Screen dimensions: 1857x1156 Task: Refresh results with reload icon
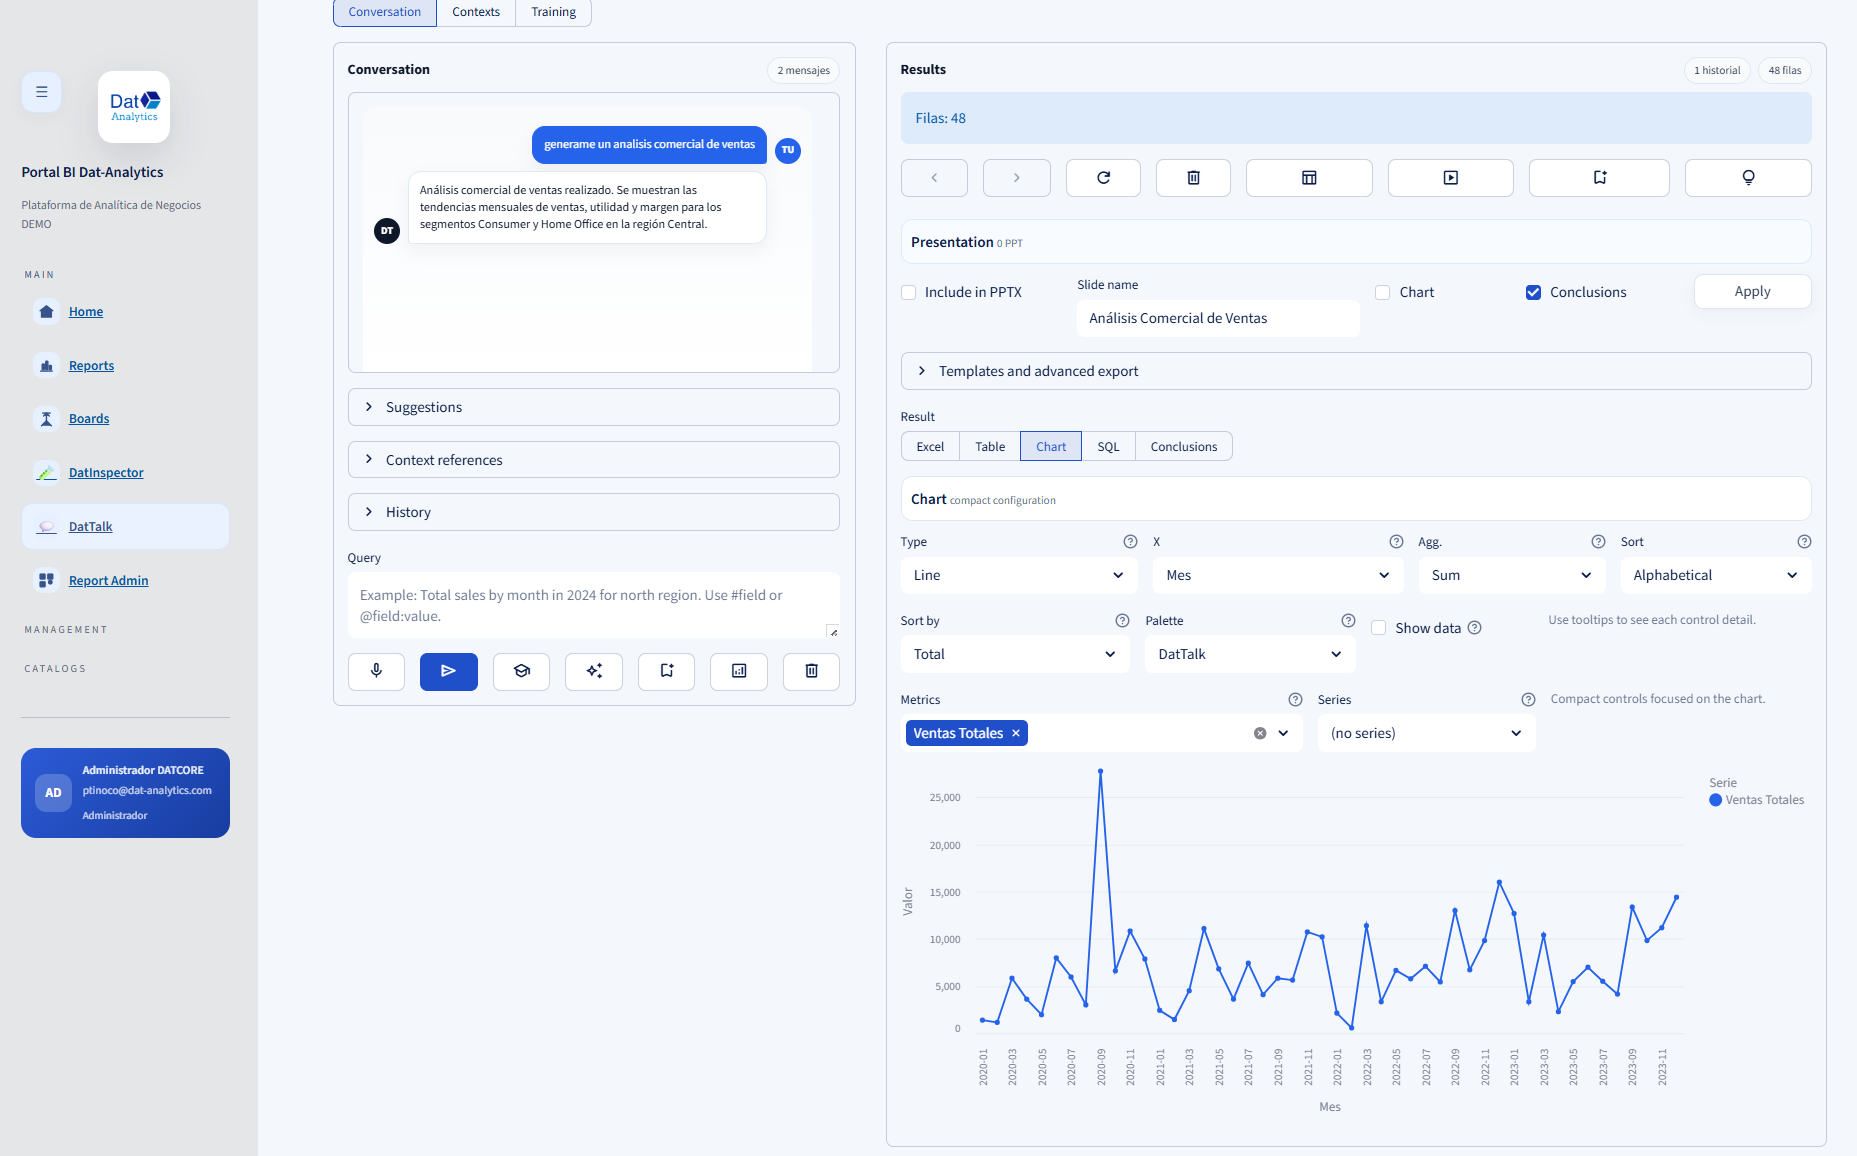pyautogui.click(x=1103, y=178)
